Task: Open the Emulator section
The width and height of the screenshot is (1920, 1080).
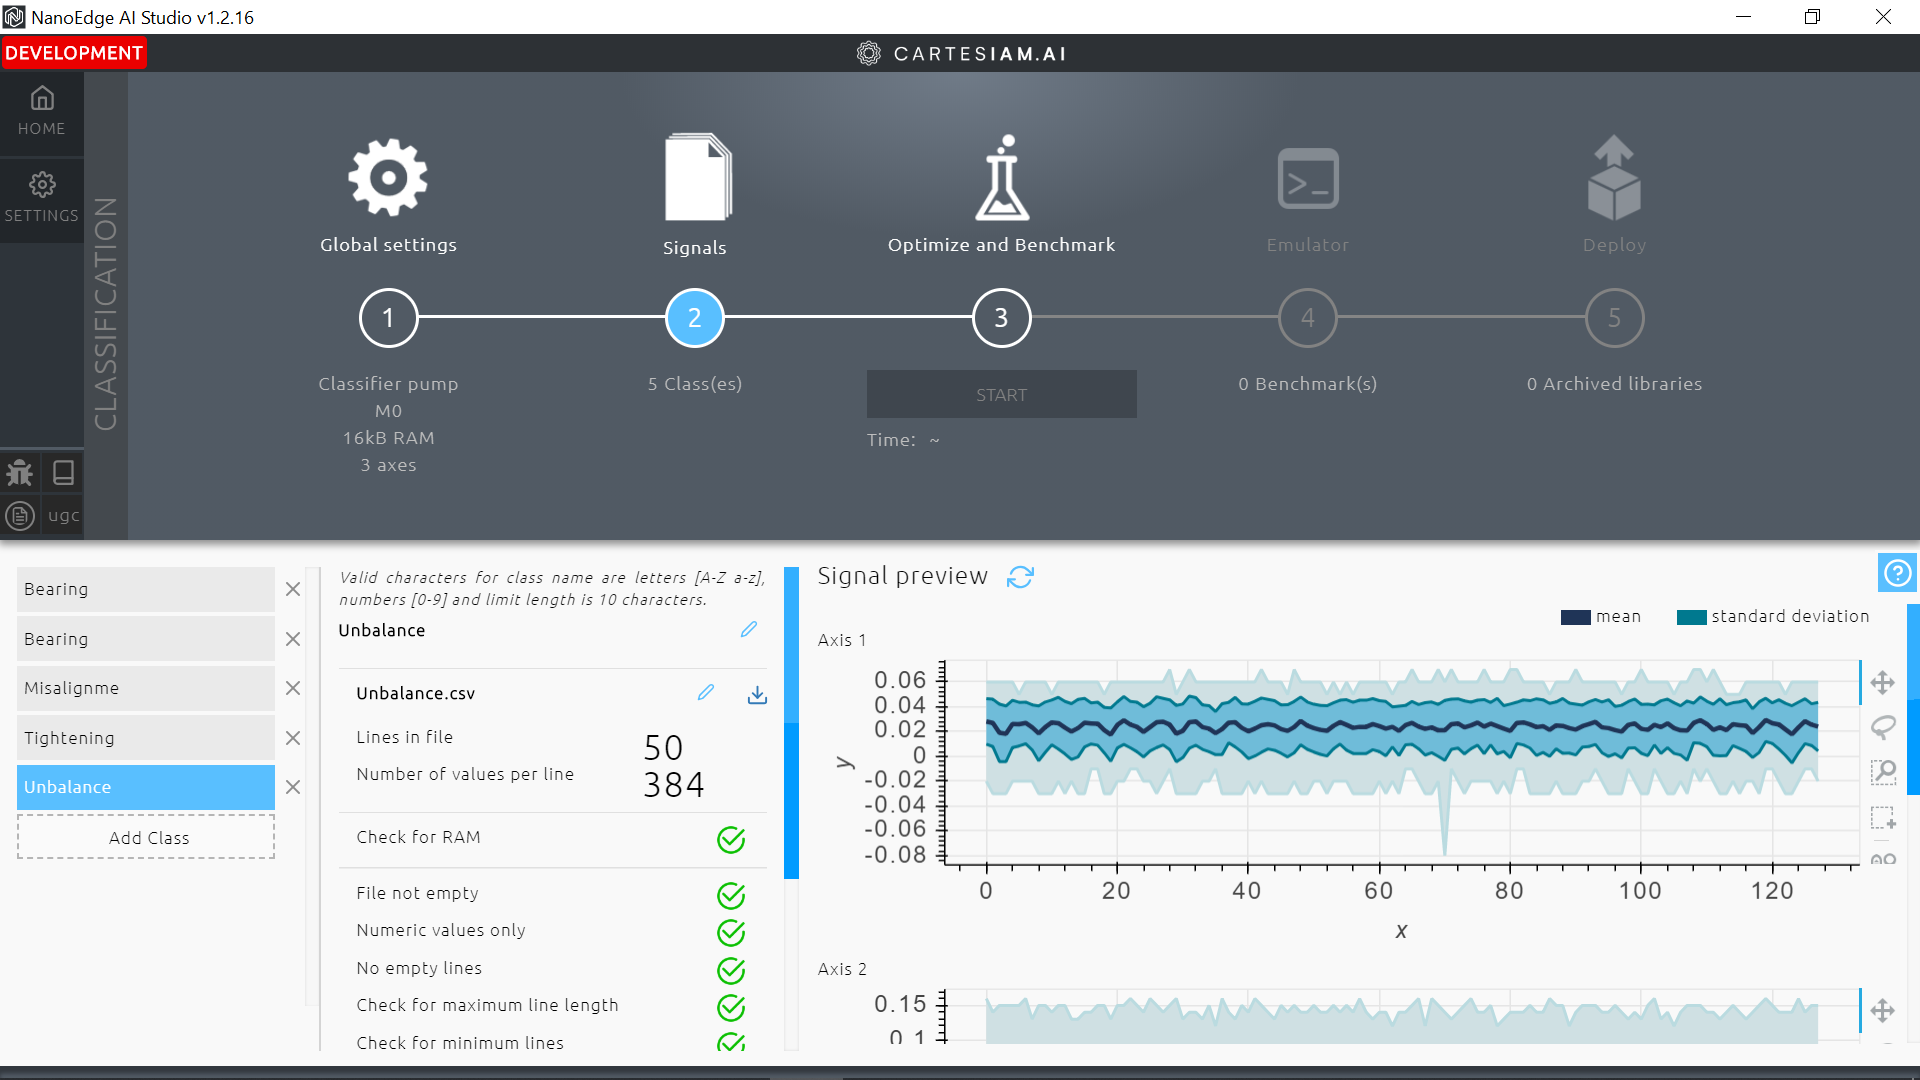Action: coord(1307,178)
